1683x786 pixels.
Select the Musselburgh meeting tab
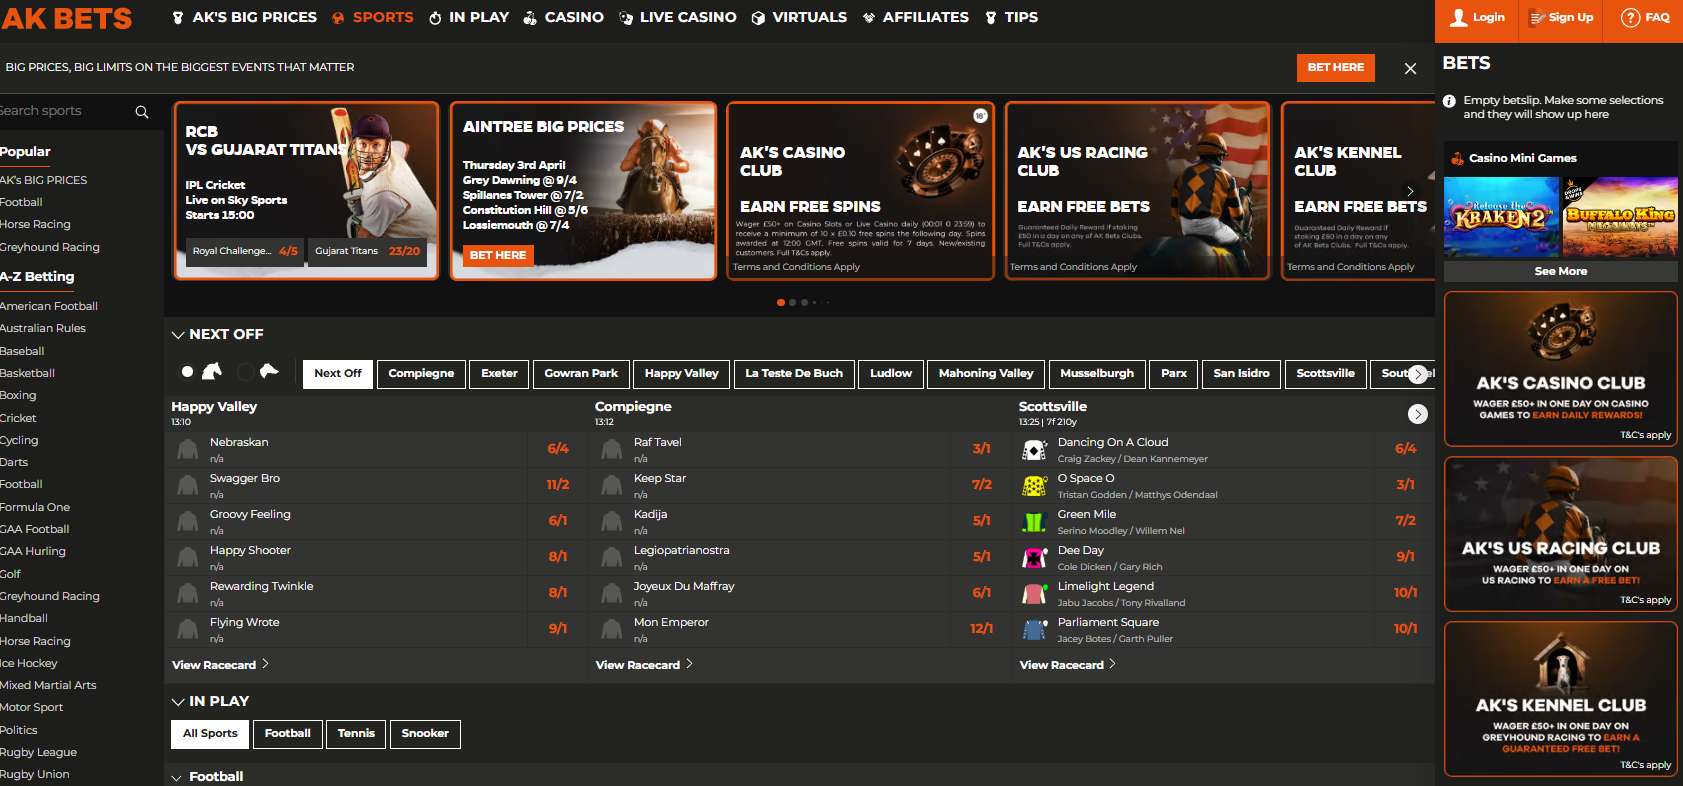[1097, 373]
